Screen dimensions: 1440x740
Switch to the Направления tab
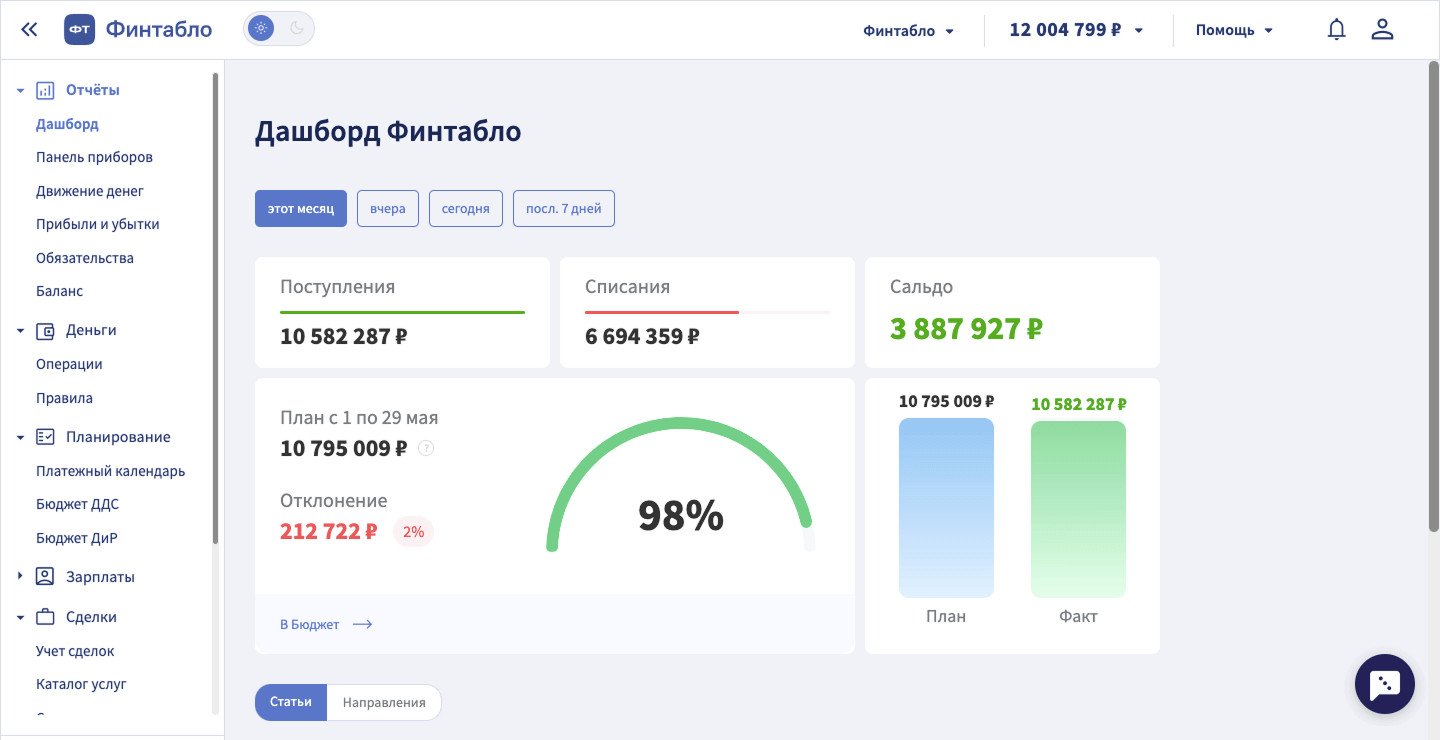point(384,702)
